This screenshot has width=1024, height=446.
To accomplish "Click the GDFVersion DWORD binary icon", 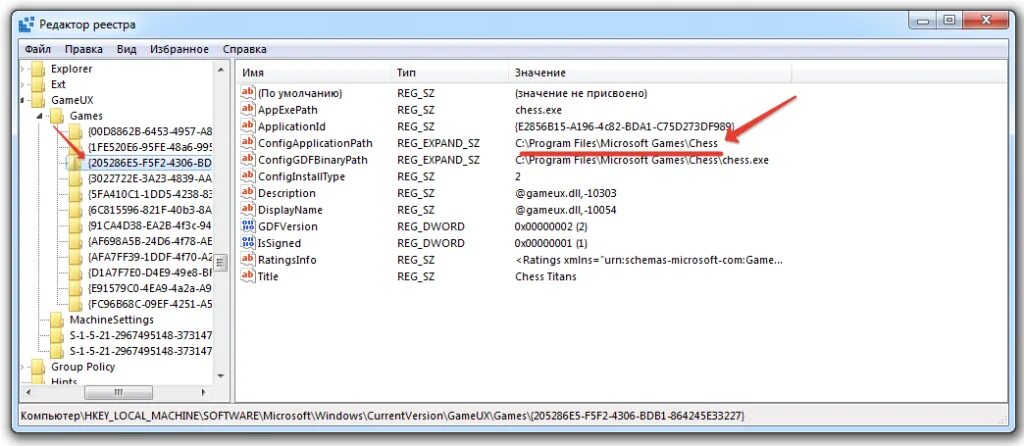I will click(x=248, y=227).
